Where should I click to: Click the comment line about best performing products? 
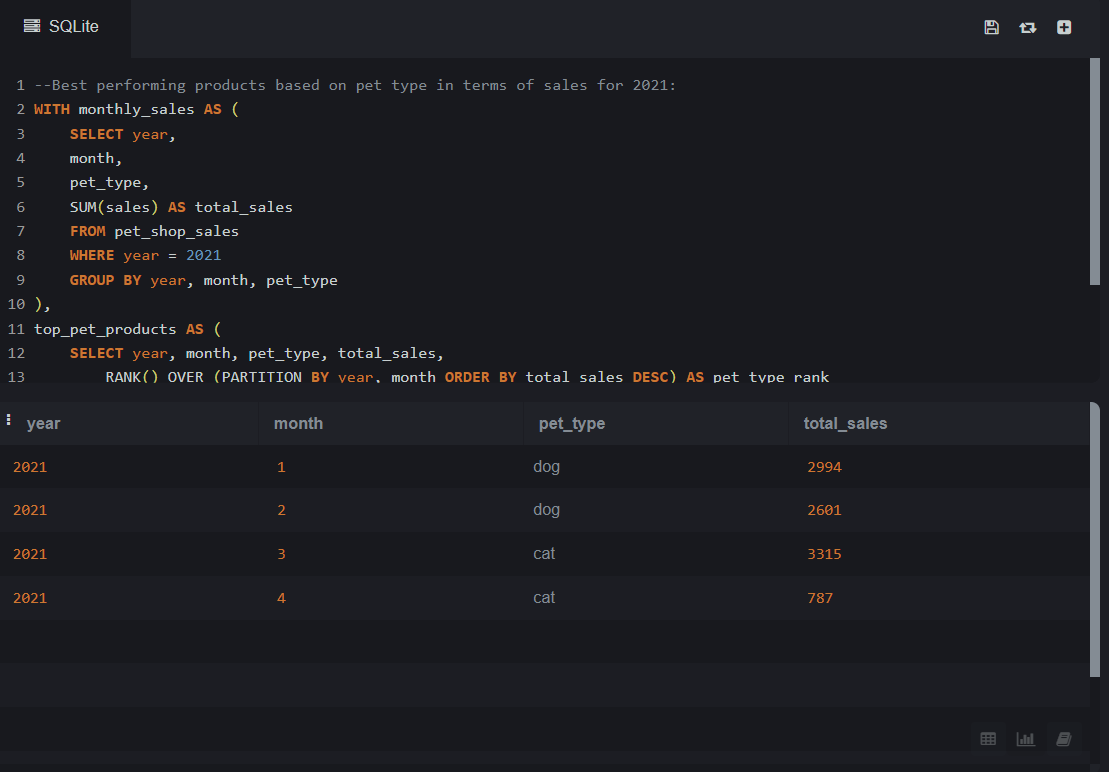pyautogui.click(x=355, y=86)
